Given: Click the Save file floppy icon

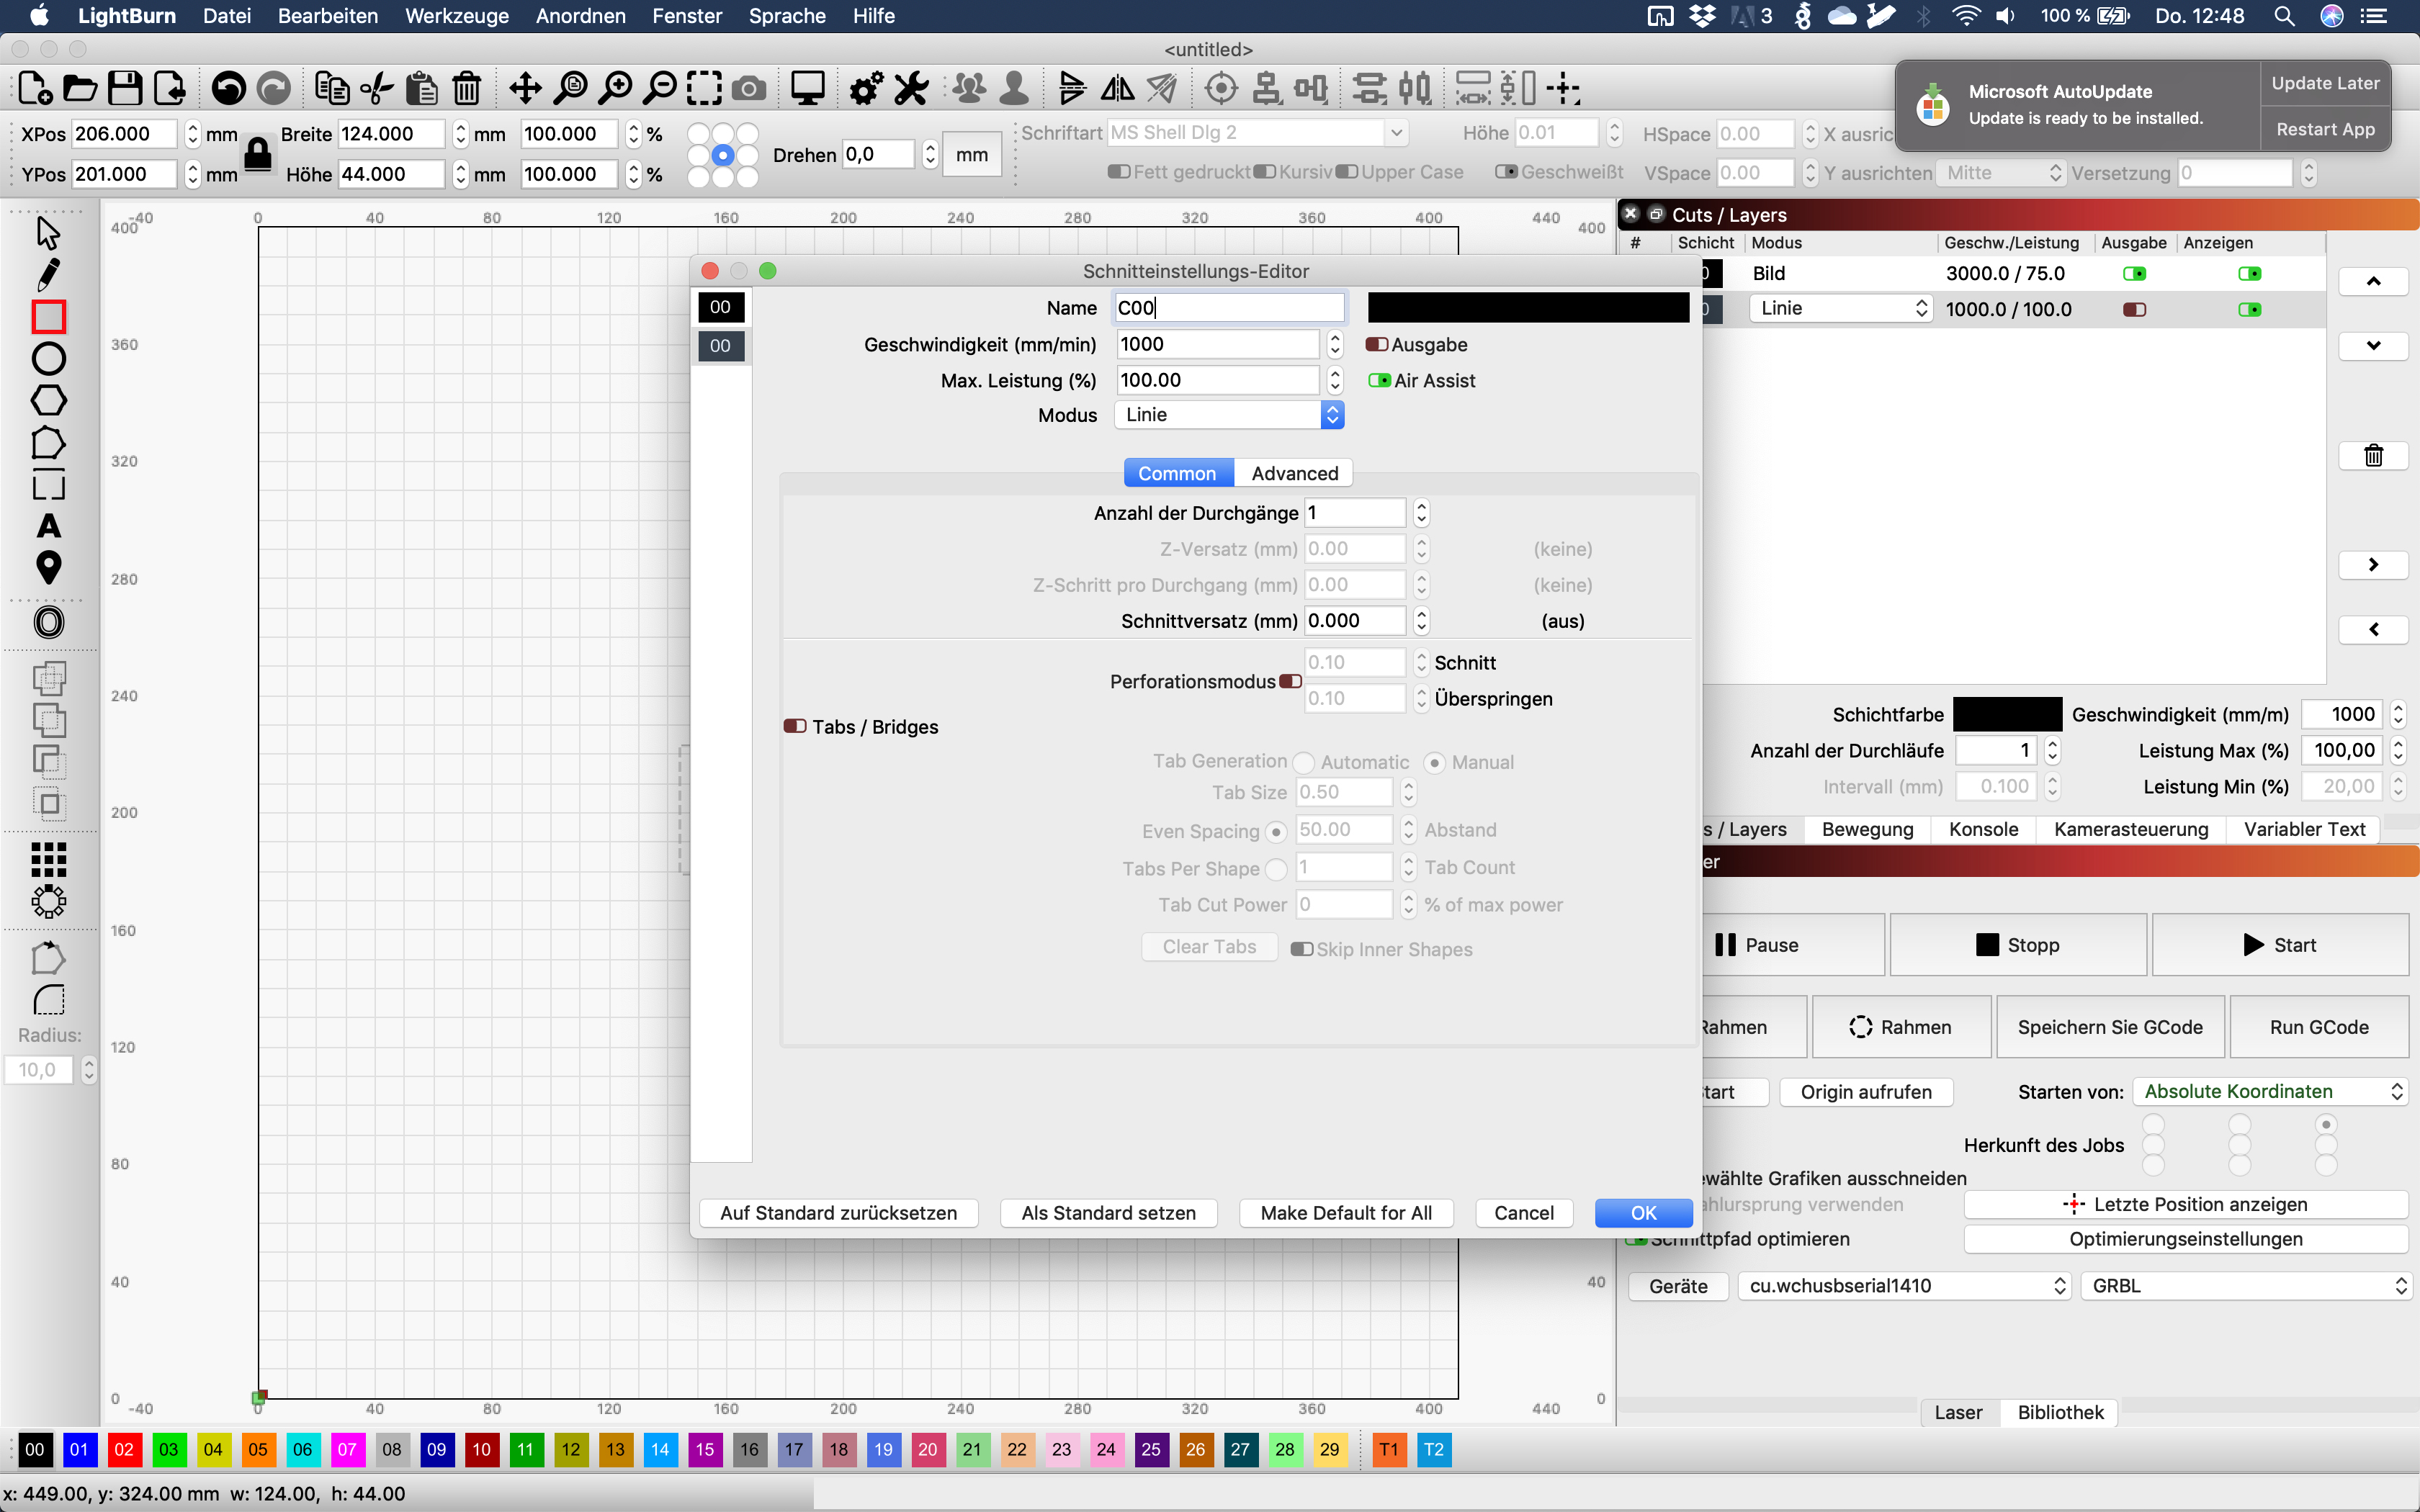Looking at the screenshot, I should pyautogui.click(x=125, y=89).
